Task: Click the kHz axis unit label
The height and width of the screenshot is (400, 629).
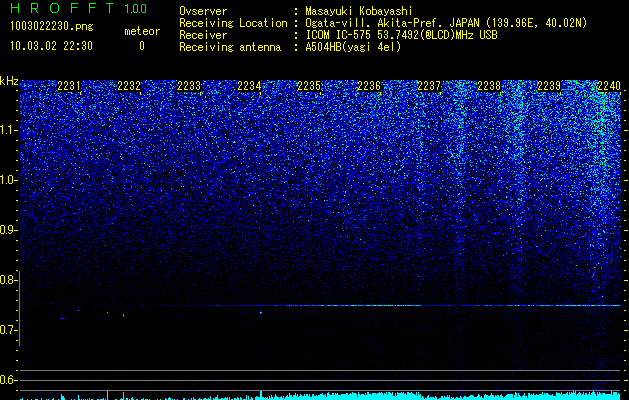Action: (9, 81)
